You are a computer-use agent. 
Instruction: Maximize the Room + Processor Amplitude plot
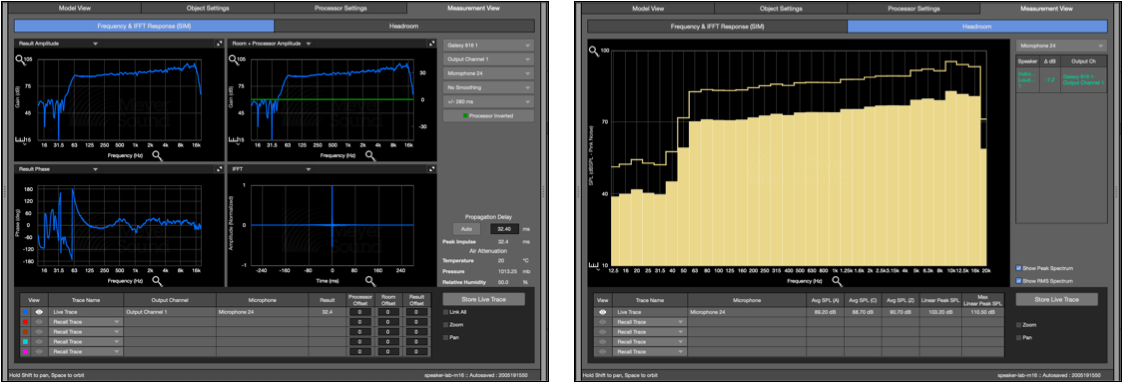431,44
